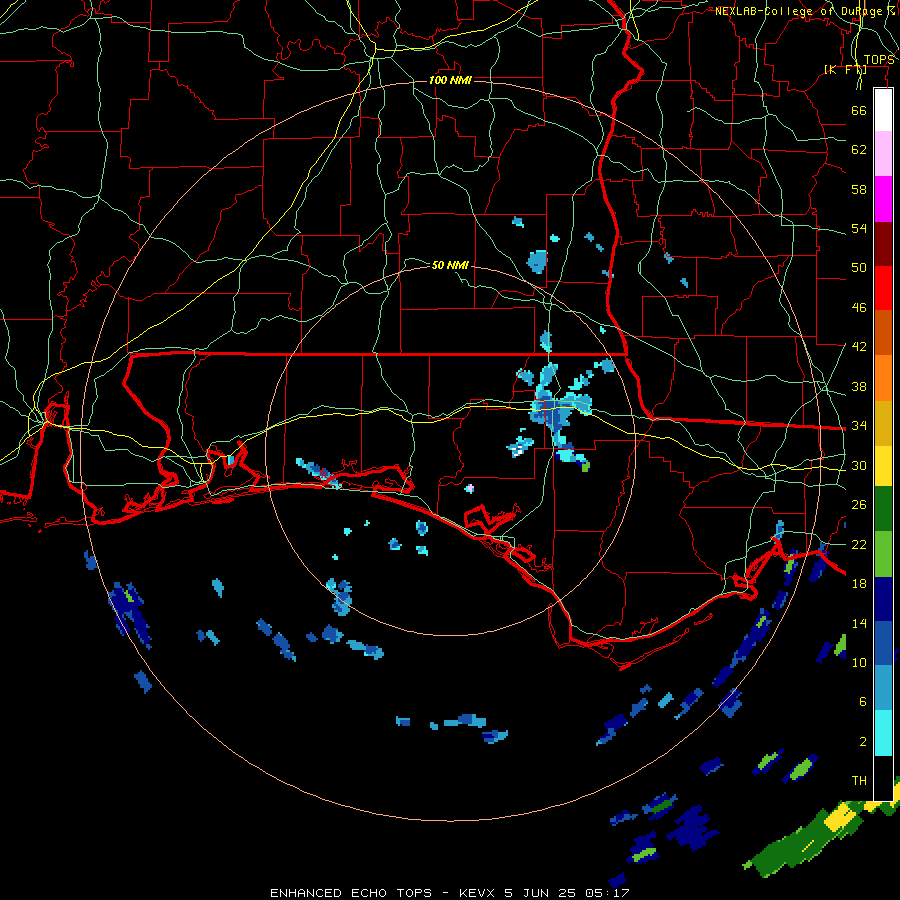Click the 'ENHANCED ECHO TOPS' product title
Screen dimensions: 900x900
coord(351,893)
